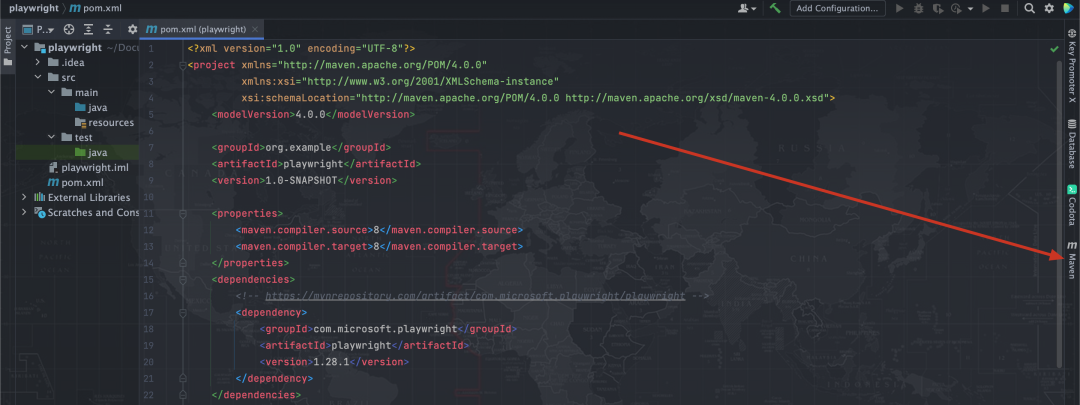
Task: Close the pom.xml editor tab
Action: (256, 30)
